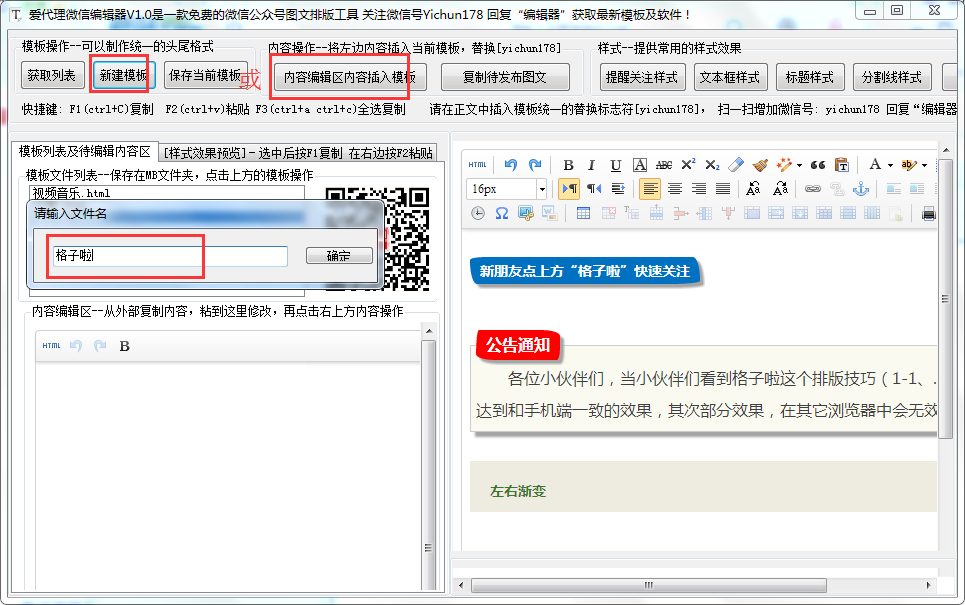Image resolution: width=965 pixels, height=605 pixels.
Task: Open HTML source in left content editor toolbar
Action: 51,346
